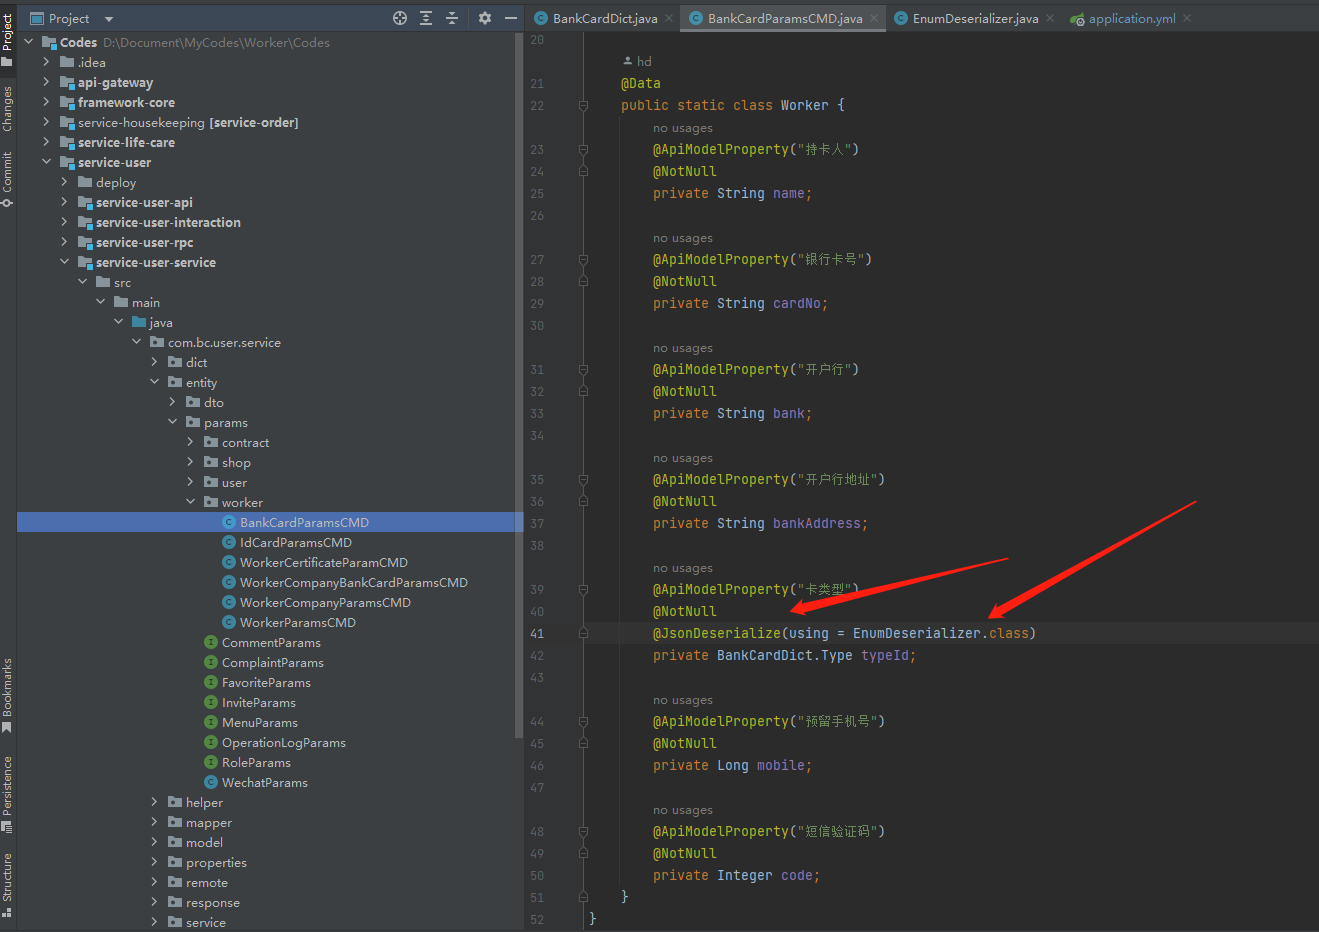Close the BankCardParamsCMD.java tab

tap(874, 18)
